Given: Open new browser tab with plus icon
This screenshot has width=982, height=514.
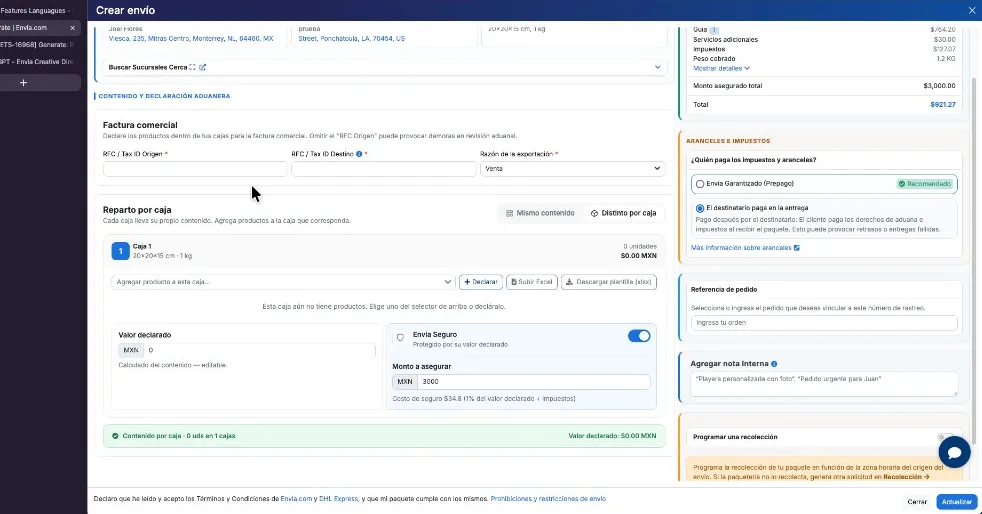Looking at the screenshot, I should 23,83.
